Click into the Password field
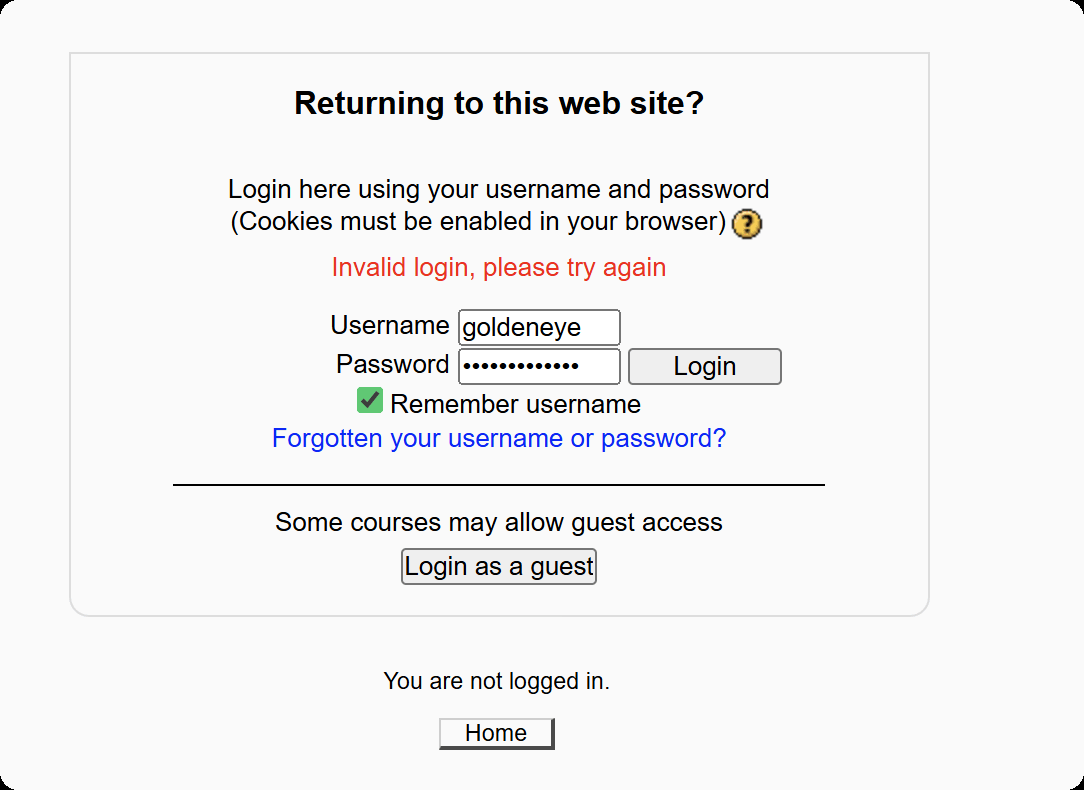This screenshot has width=1084, height=790. (x=539, y=366)
